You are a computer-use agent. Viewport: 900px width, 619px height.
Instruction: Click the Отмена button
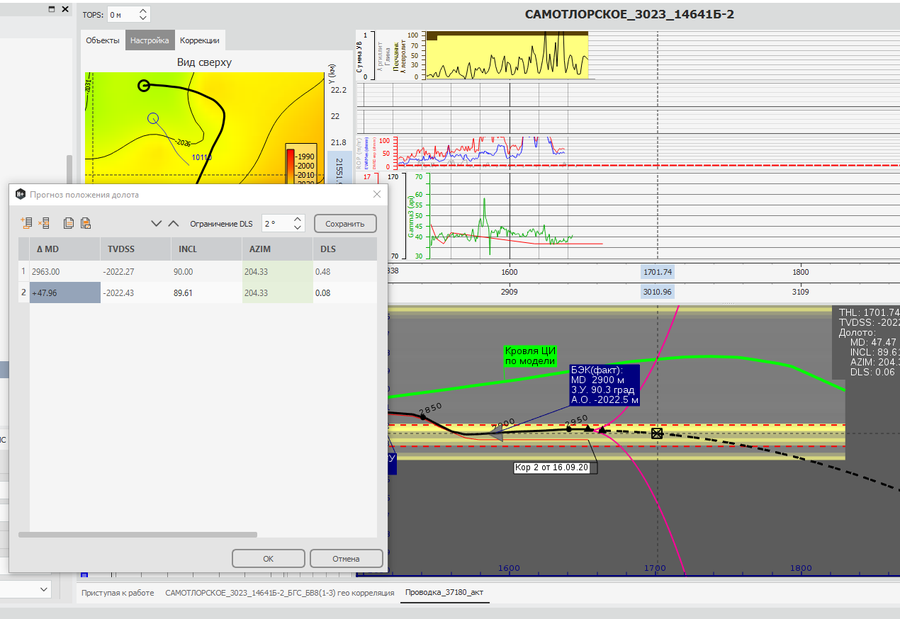coord(346,558)
